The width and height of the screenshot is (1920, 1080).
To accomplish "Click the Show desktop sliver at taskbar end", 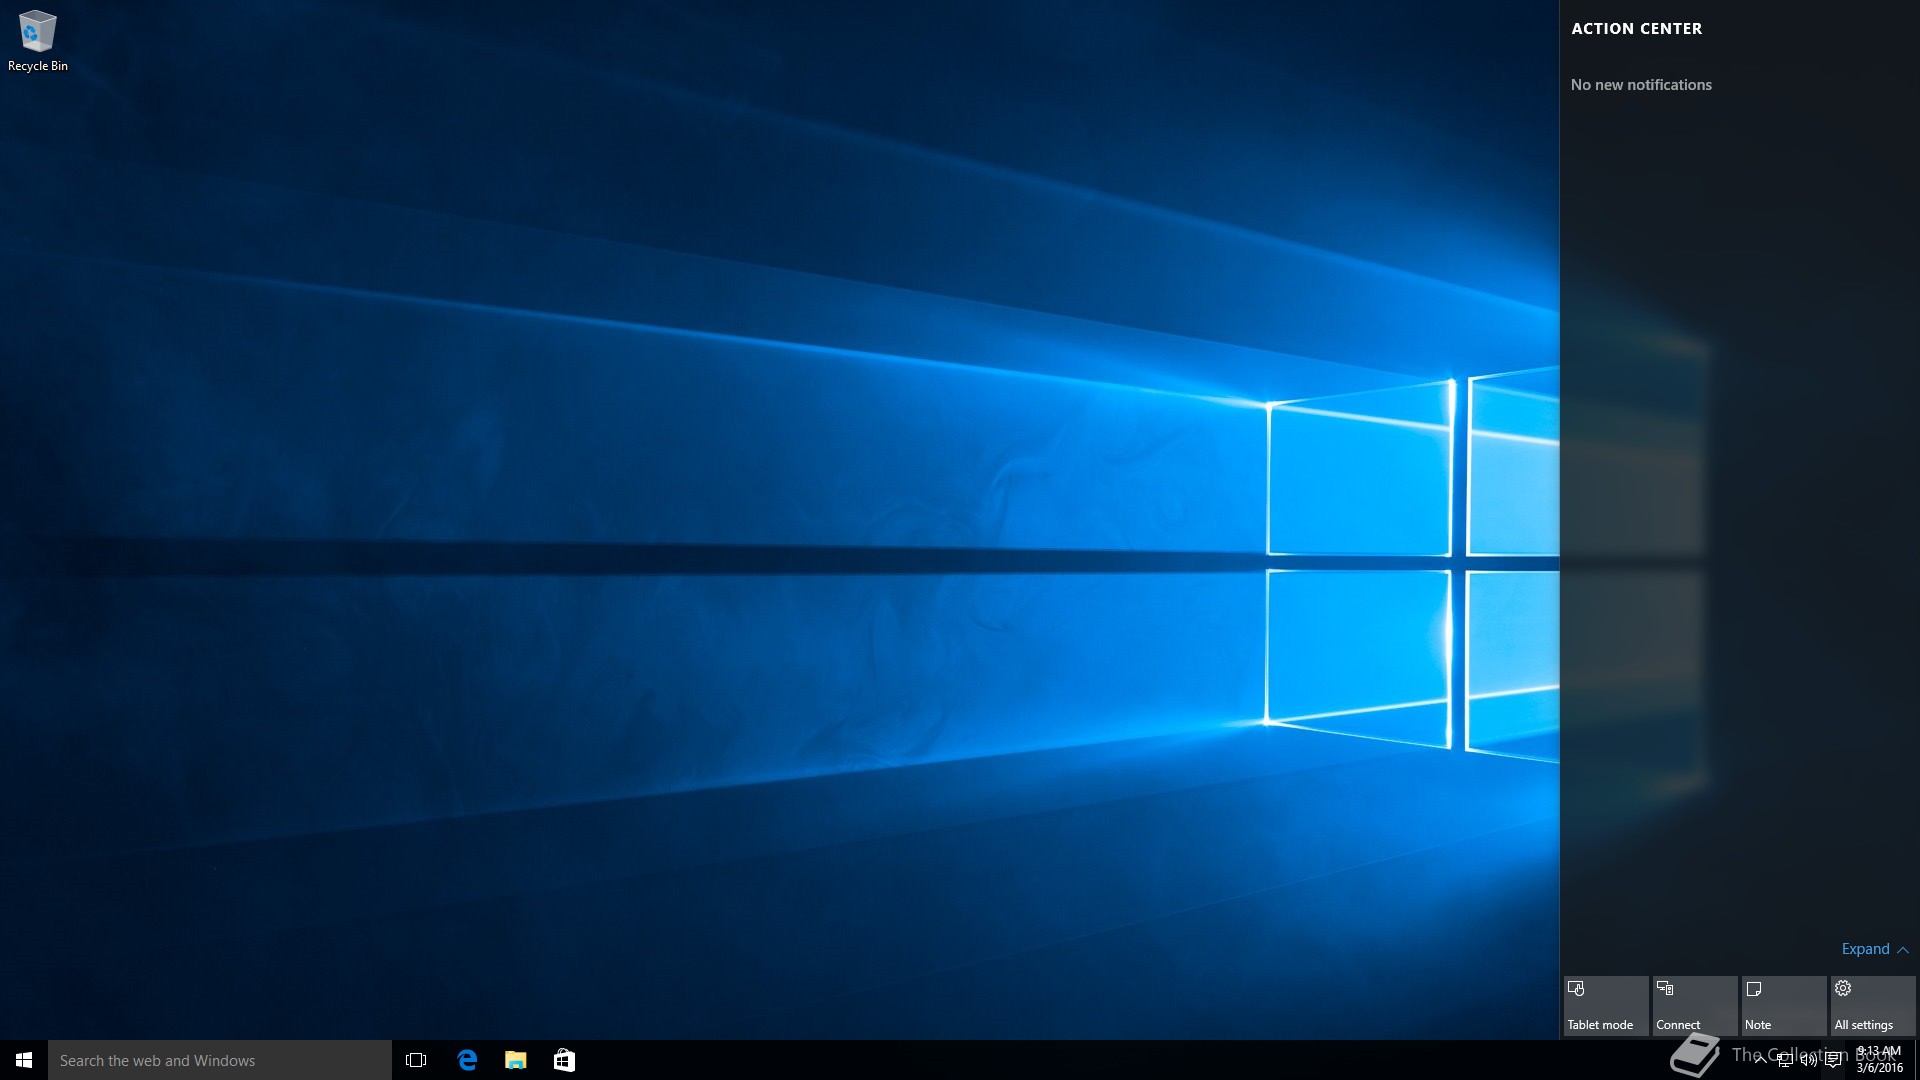I will 1916,1060.
